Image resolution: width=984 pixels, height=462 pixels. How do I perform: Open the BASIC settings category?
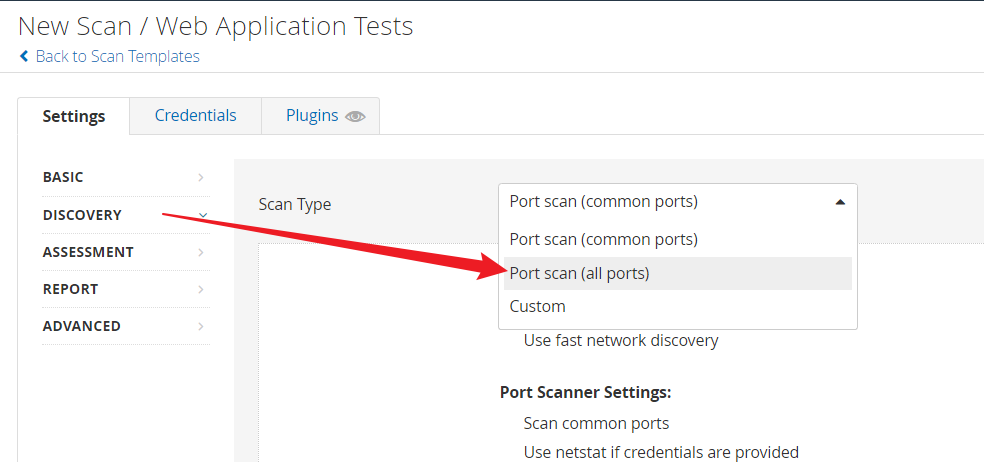tap(63, 177)
